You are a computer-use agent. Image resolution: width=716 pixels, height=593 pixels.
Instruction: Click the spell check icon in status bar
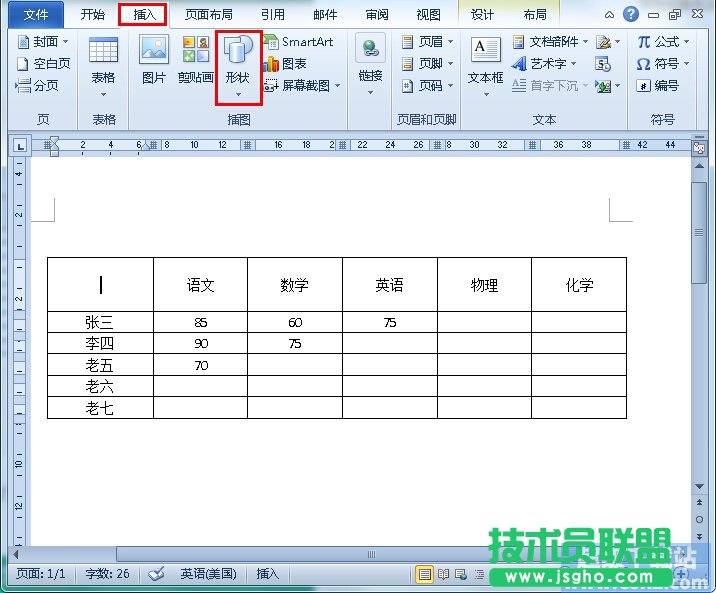(156, 574)
